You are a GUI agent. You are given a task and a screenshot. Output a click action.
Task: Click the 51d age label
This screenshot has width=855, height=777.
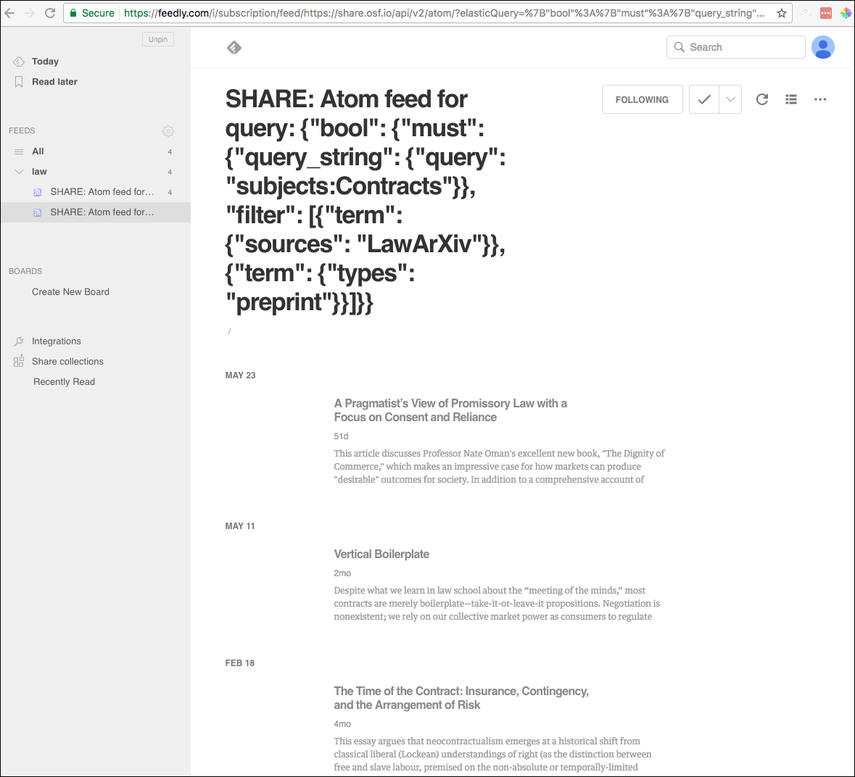[x=341, y=436]
